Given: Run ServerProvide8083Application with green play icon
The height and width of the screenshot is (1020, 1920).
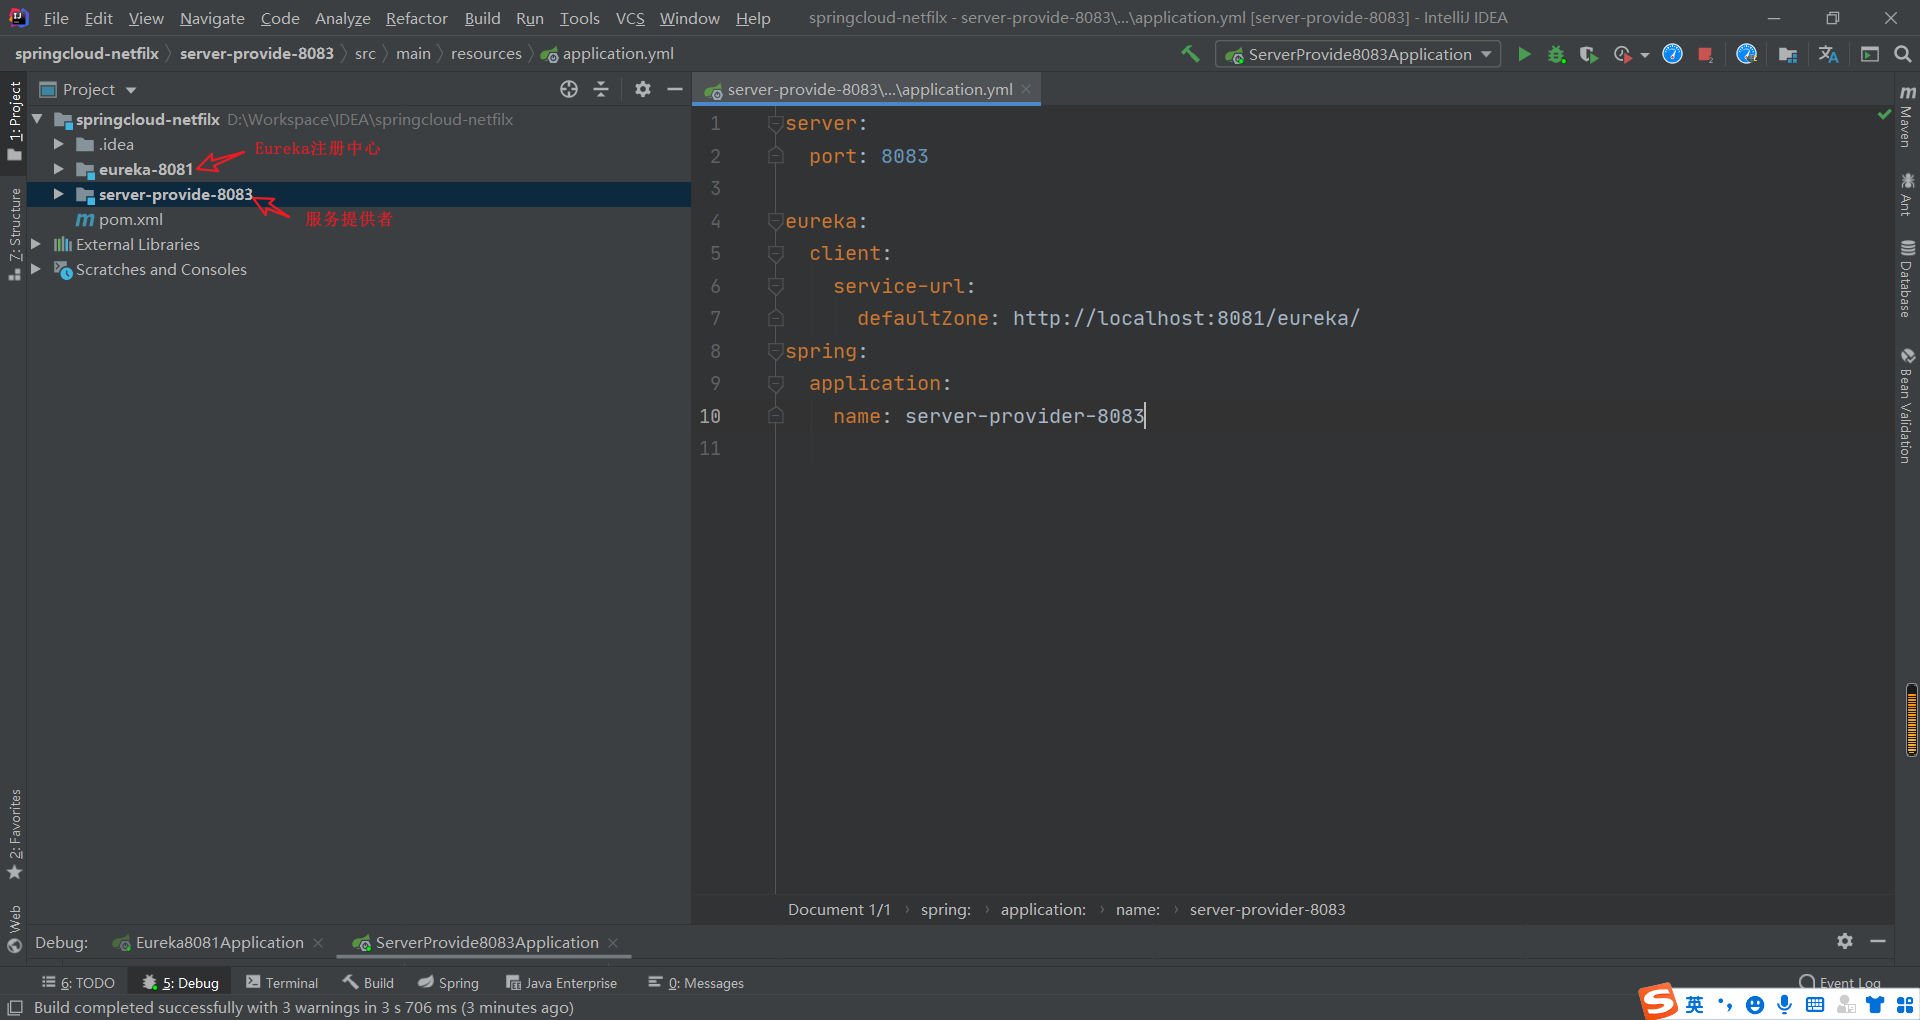Looking at the screenshot, I should 1524,54.
